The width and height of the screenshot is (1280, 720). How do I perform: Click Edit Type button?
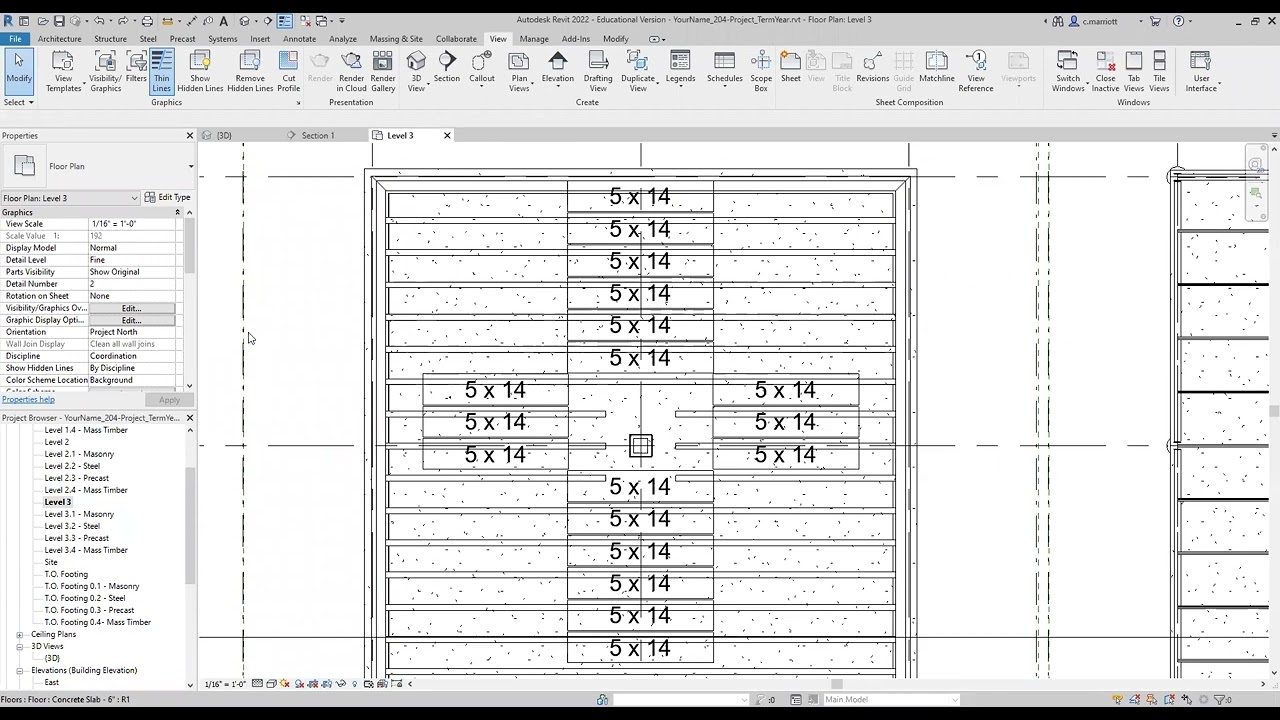tap(167, 198)
